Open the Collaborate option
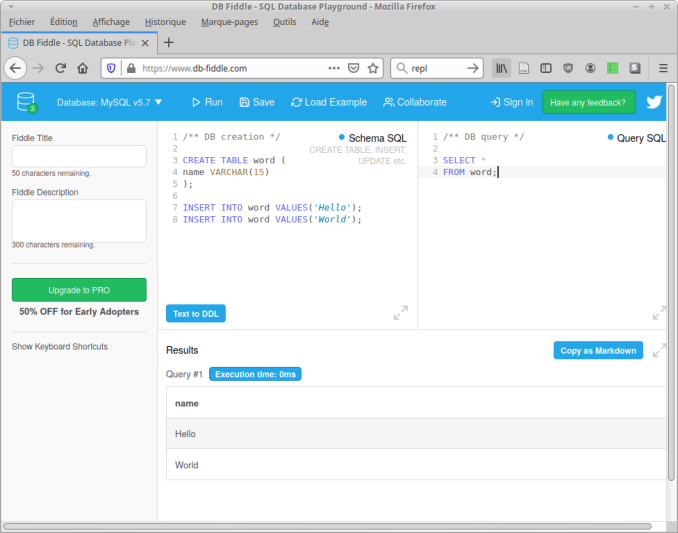Image resolution: width=678 pixels, height=533 pixels. point(415,102)
